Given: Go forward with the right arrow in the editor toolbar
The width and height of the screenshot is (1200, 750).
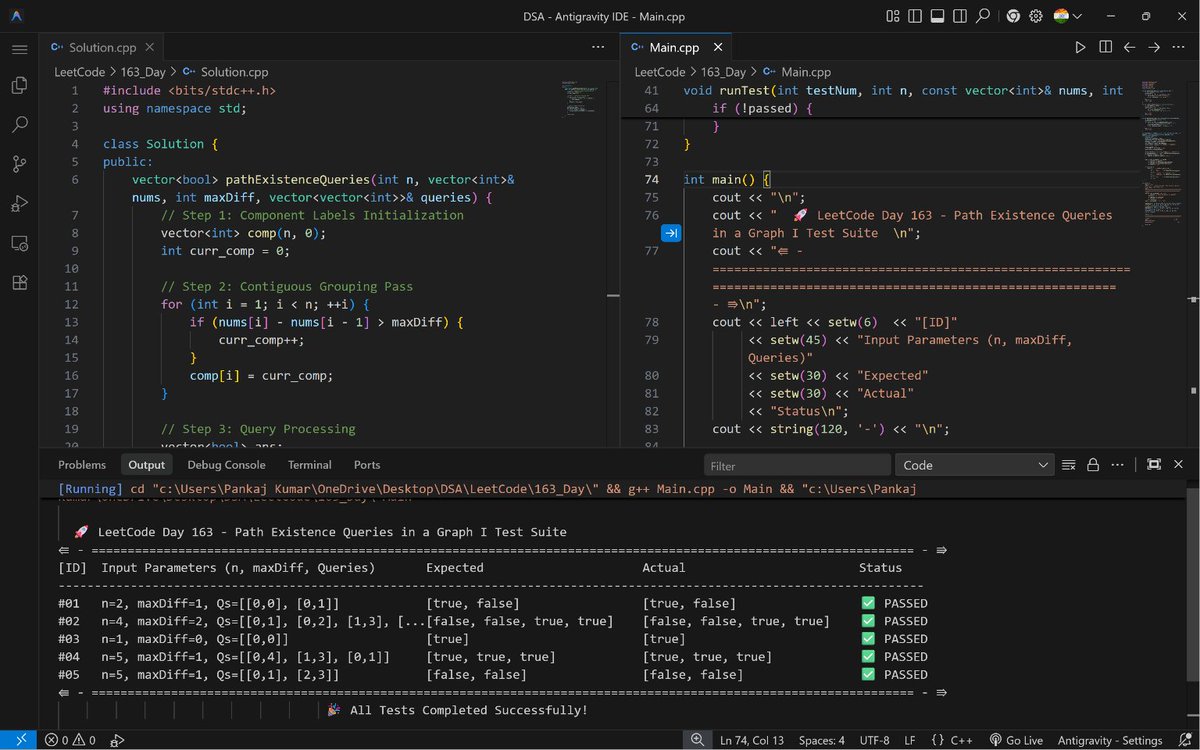Looking at the screenshot, I should tap(1154, 47).
